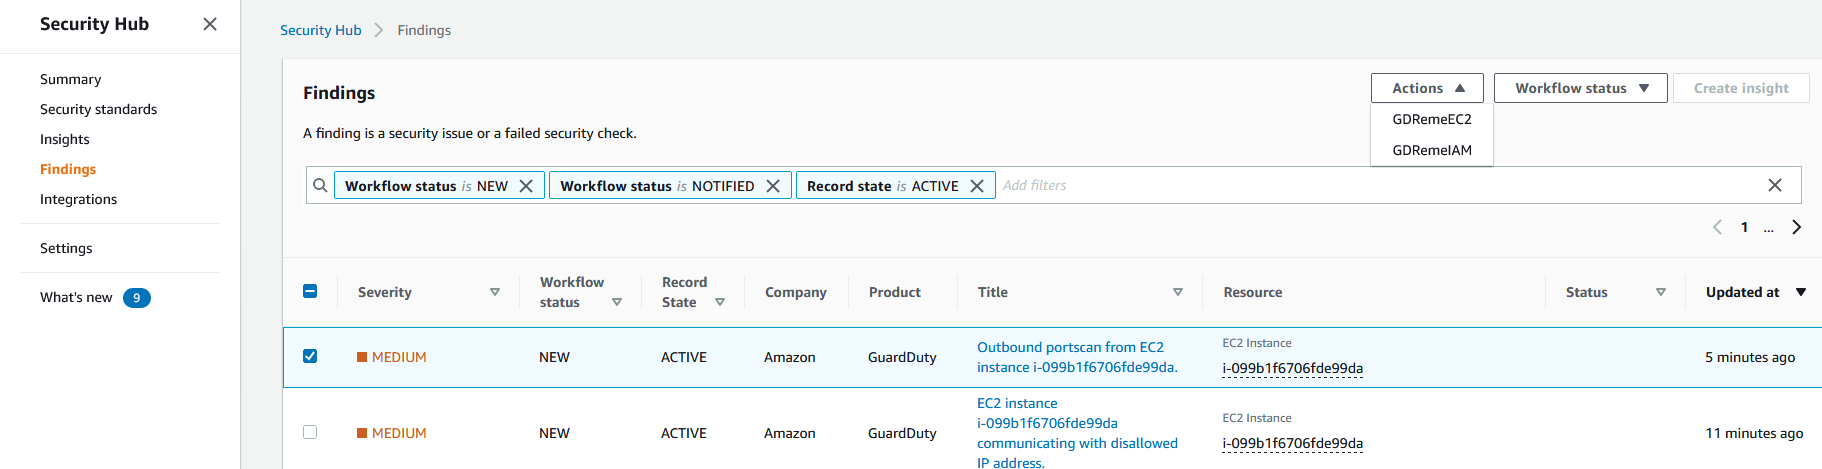Open Settings in the sidebar
Image resolution: width=1822 pixels, height=469 pixels.
click(x=66, y=248)
